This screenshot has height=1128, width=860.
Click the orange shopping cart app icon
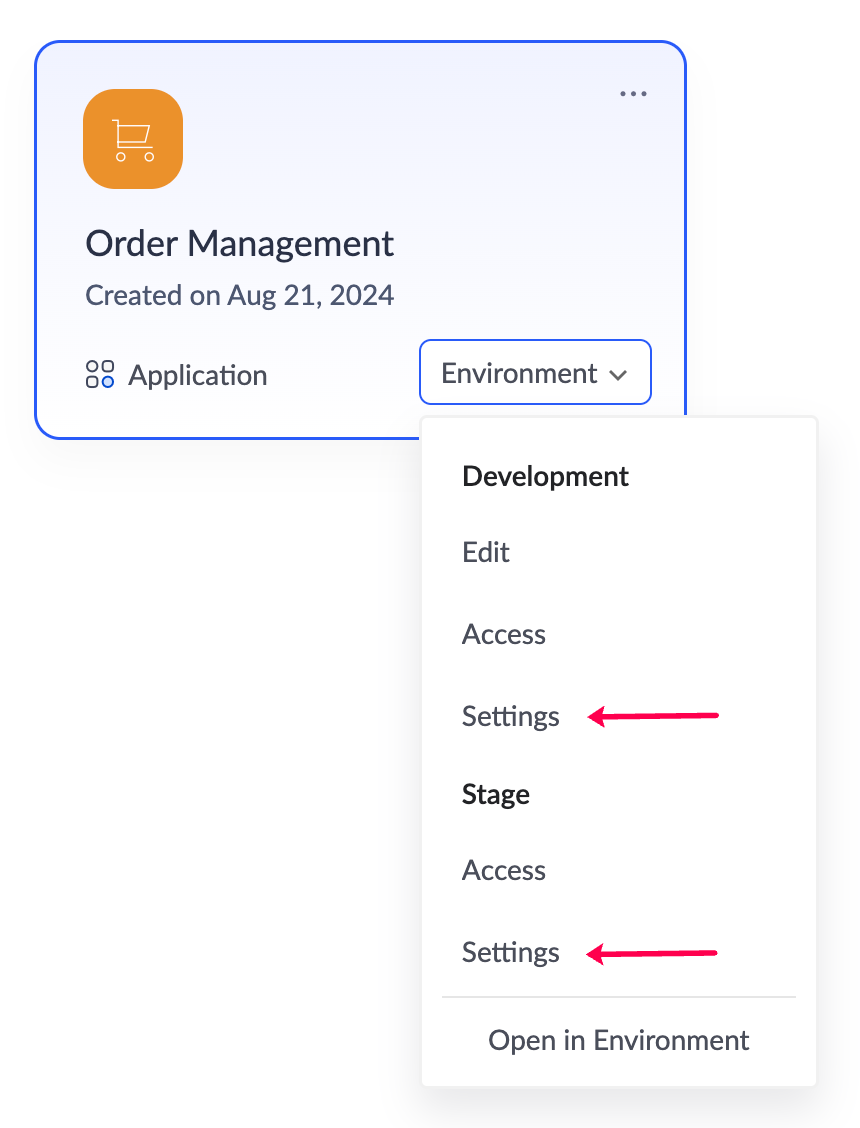tap(133, 139)
